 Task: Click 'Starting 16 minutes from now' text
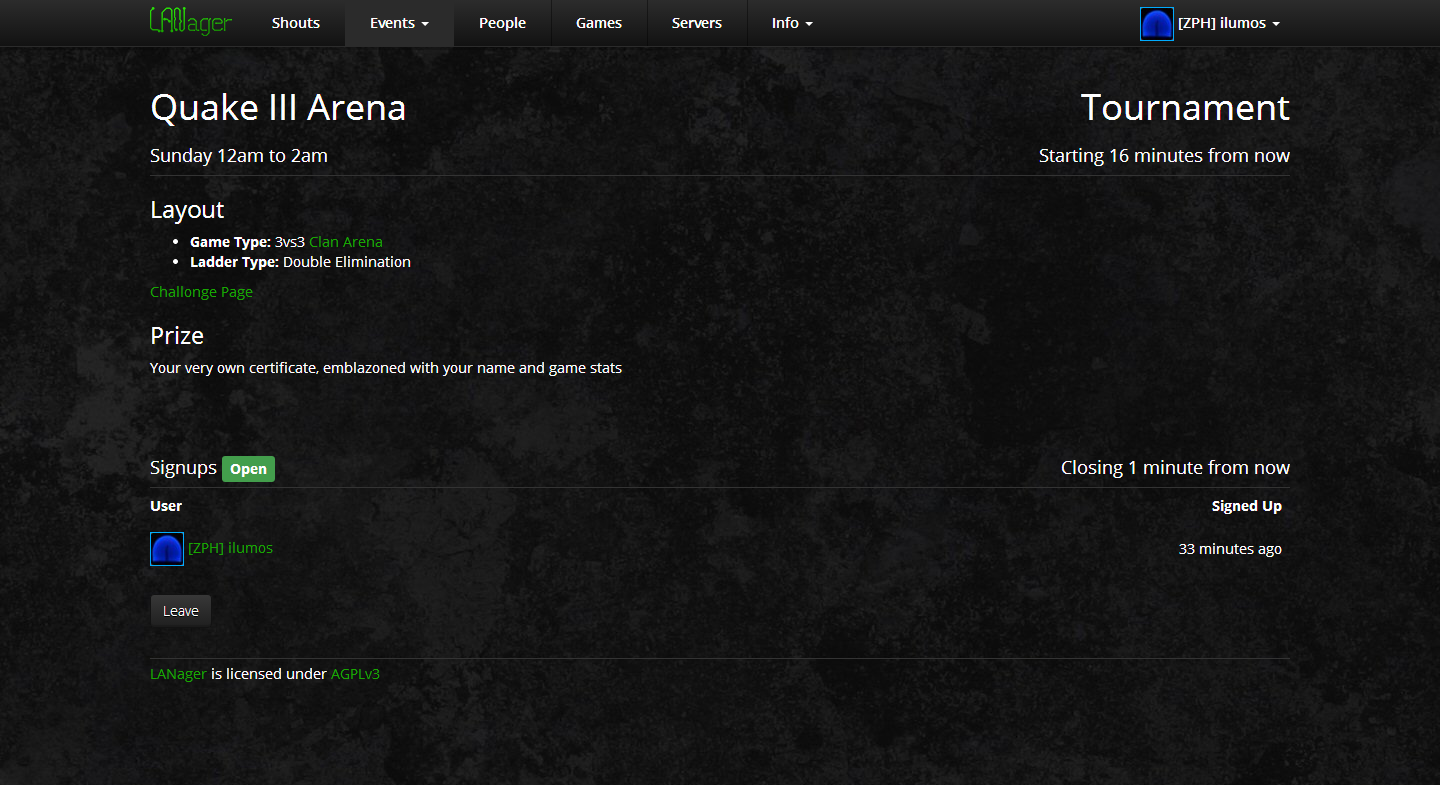click(1164, 156)
